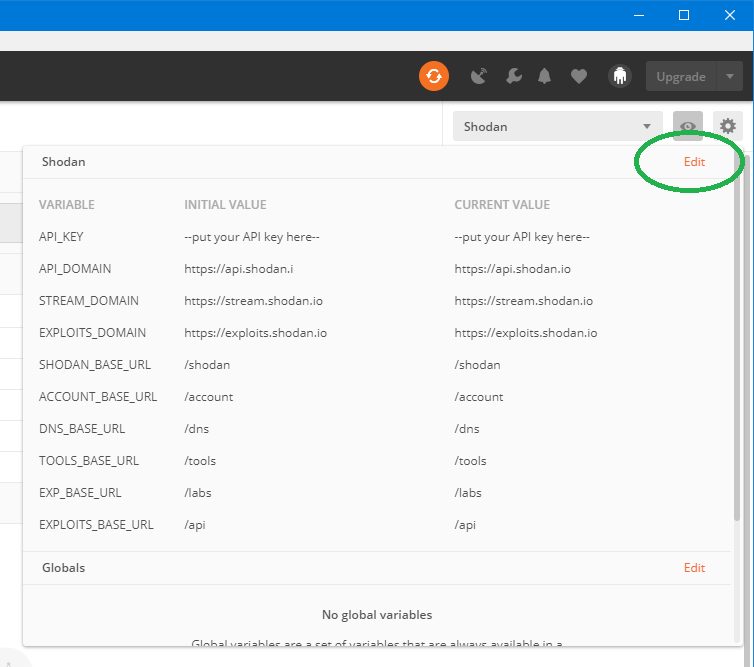Expand the Upgrade dropdown arrow
The width and height of the screenshot is (754, 667).
point(730,76)
